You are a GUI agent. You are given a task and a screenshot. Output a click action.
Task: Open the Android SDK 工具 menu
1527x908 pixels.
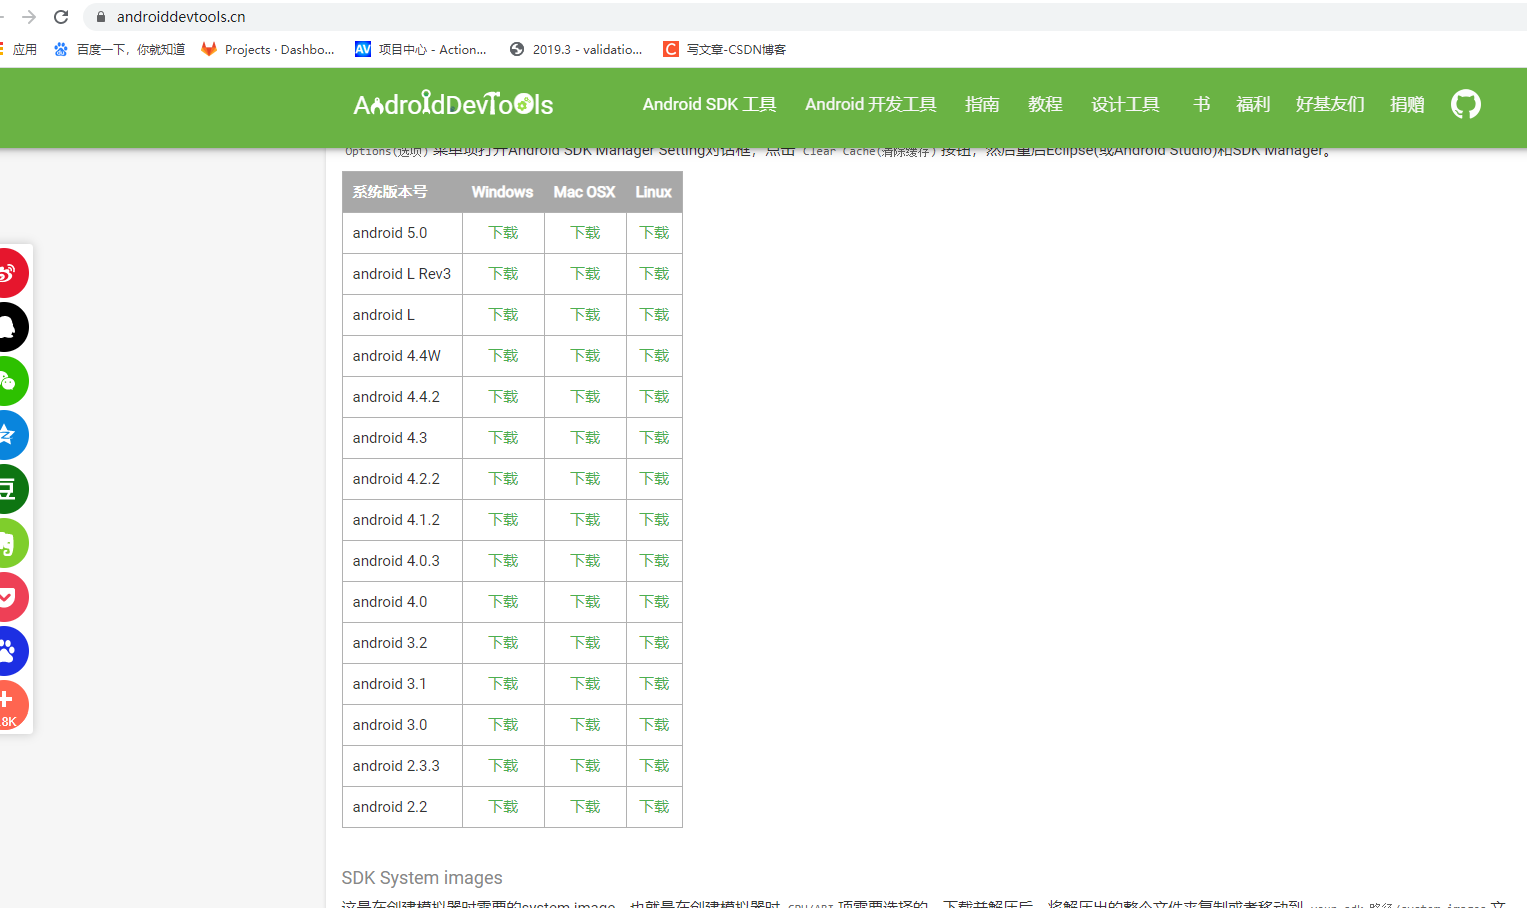click(709, 104)
